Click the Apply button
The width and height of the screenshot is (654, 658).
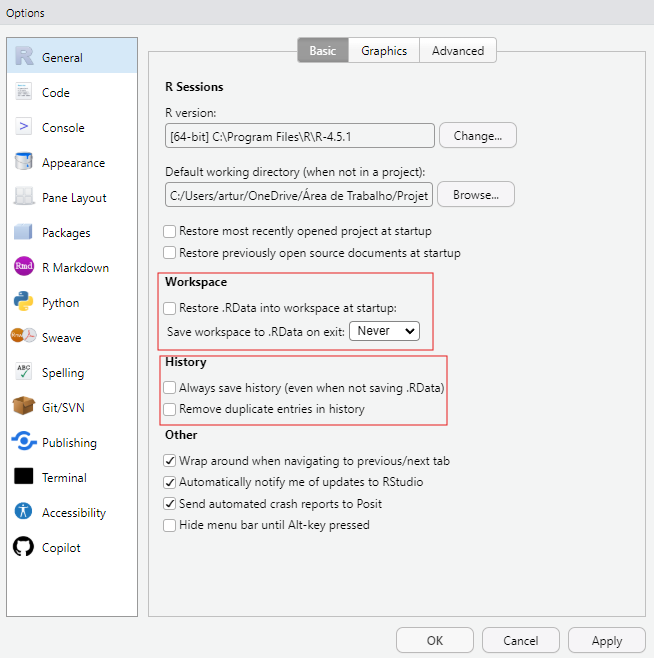(606, 641)
